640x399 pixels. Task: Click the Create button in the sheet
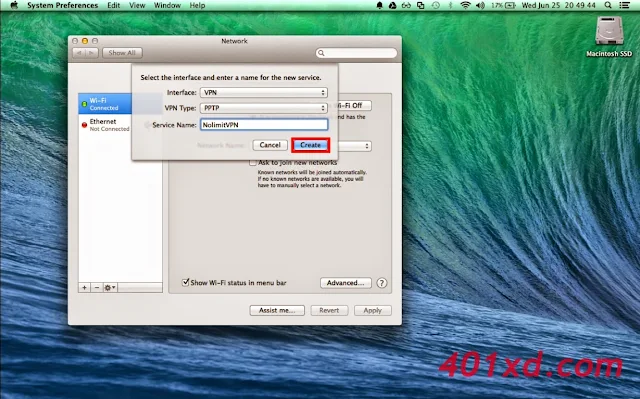point(310,145)
